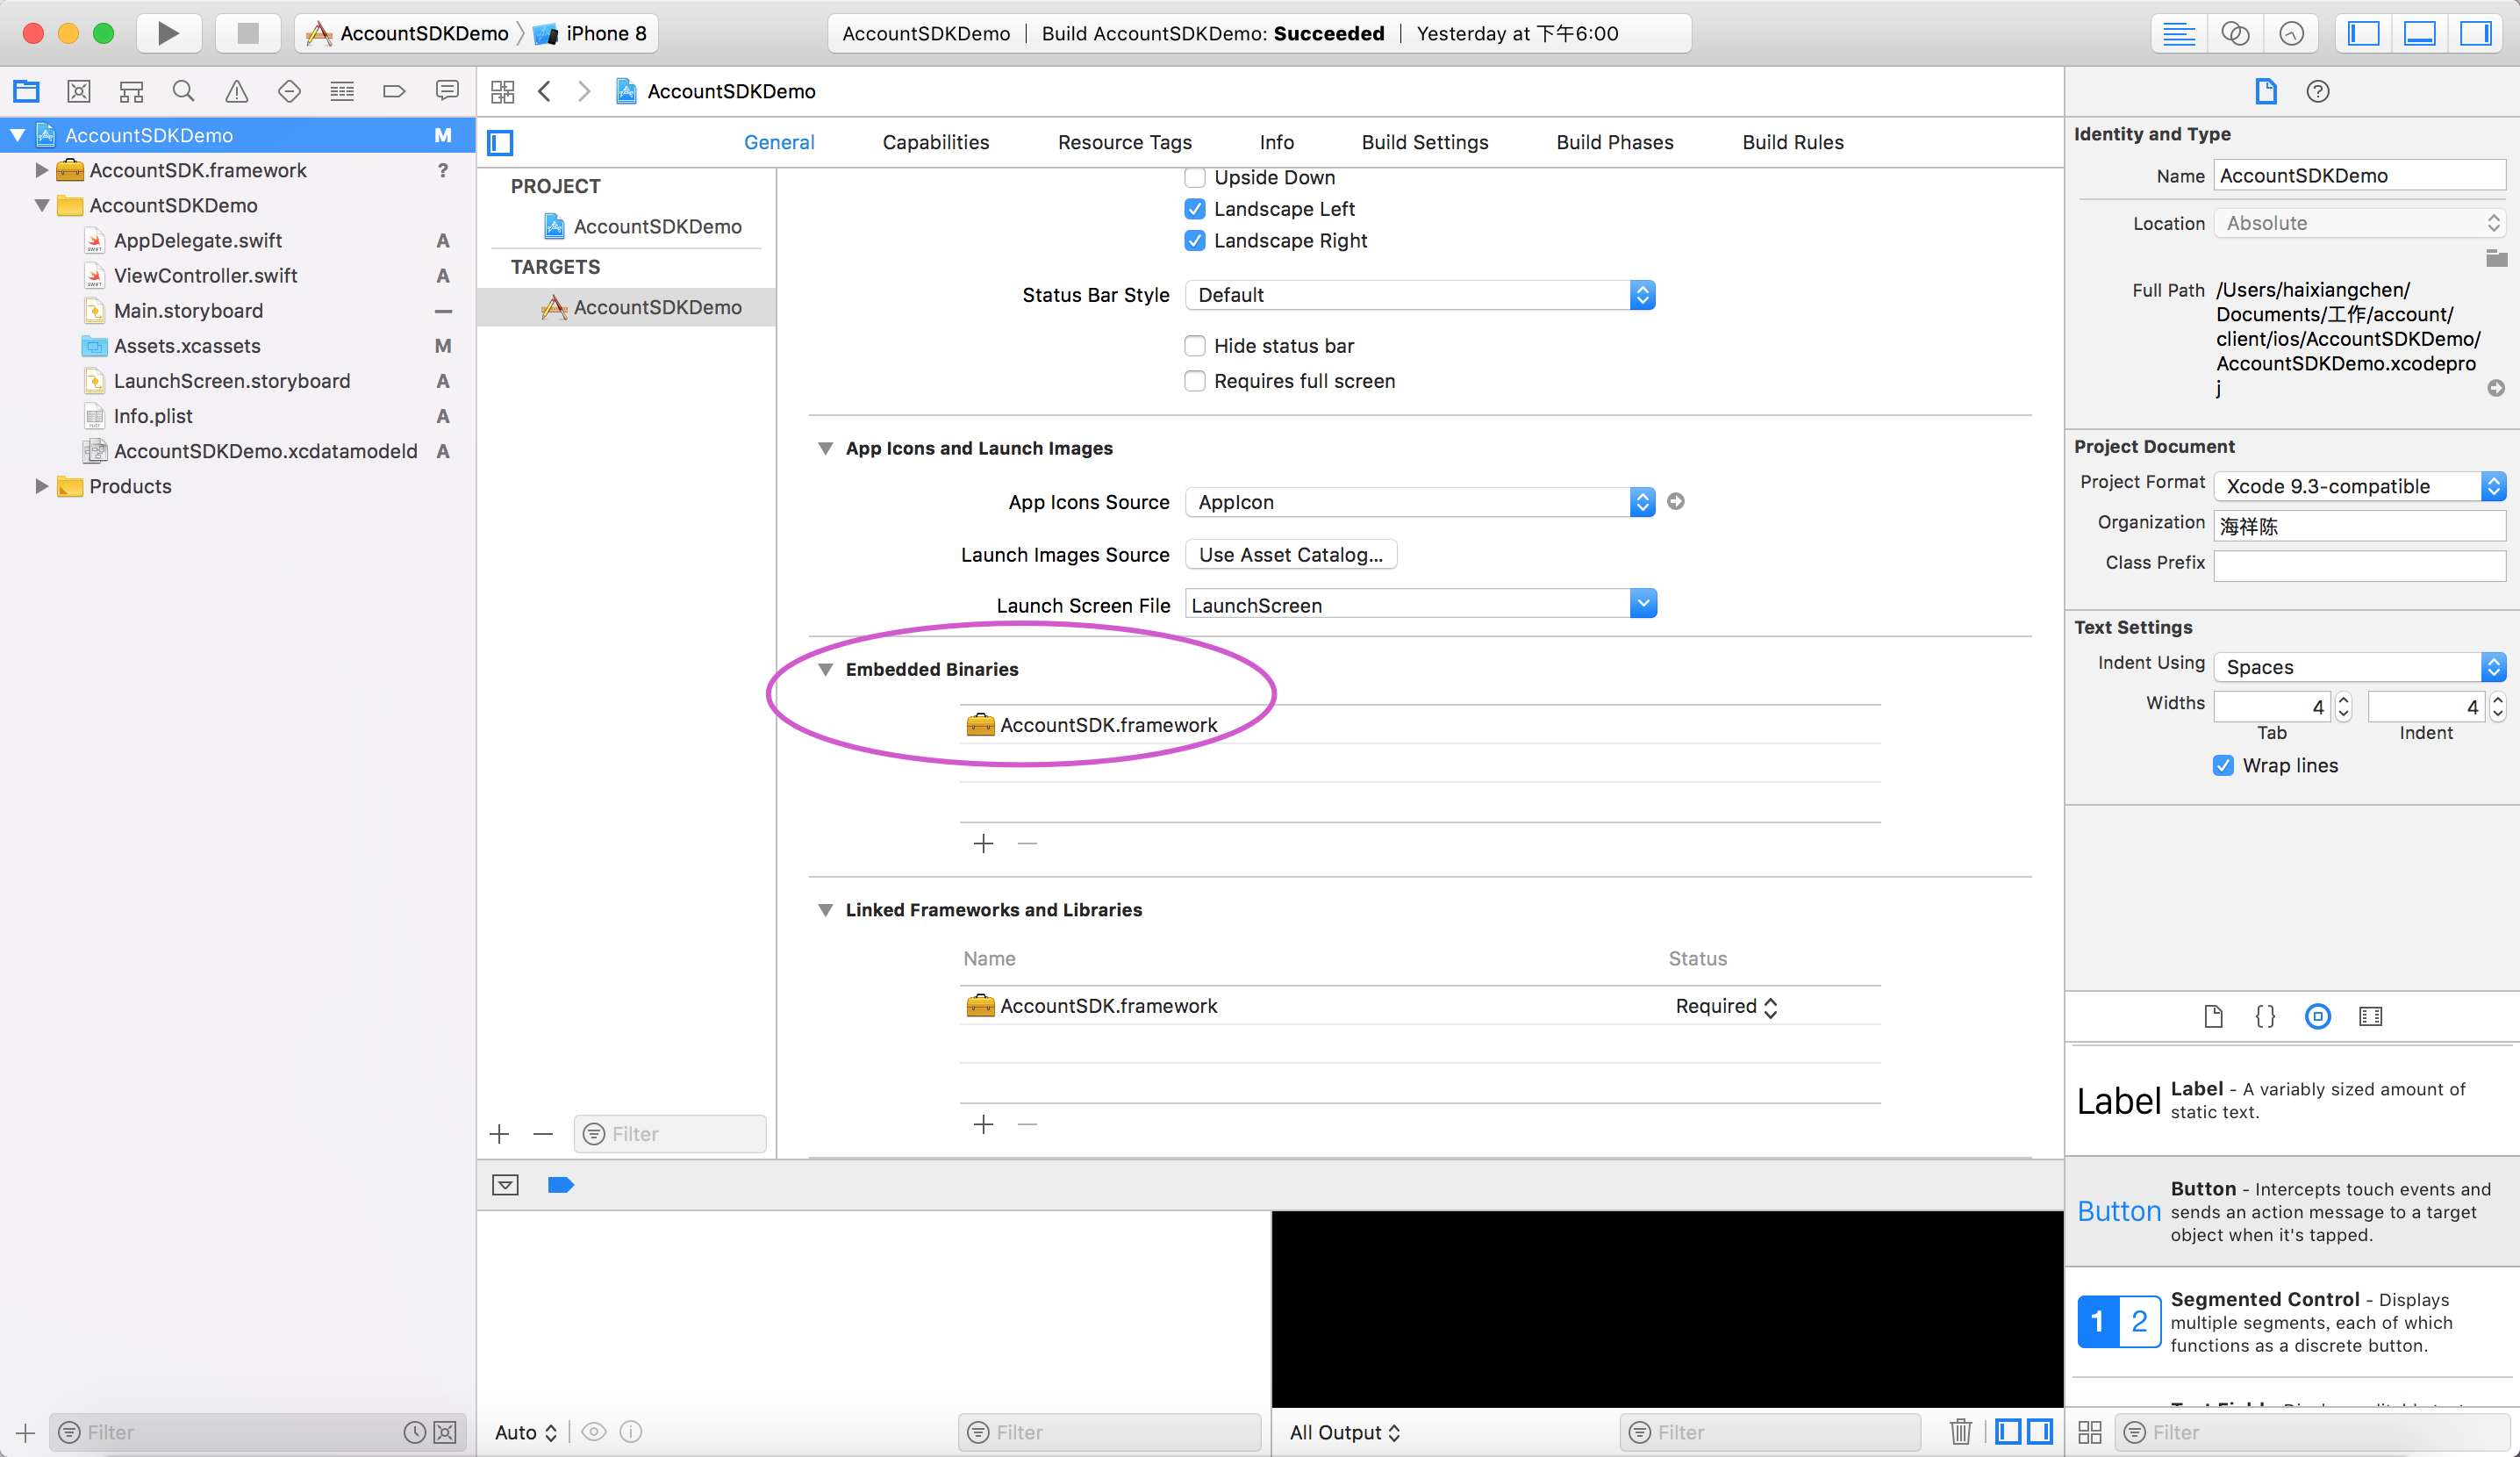Open Project Format dropdown
Screen dimensions: 2520x1457
point(2359,486)
